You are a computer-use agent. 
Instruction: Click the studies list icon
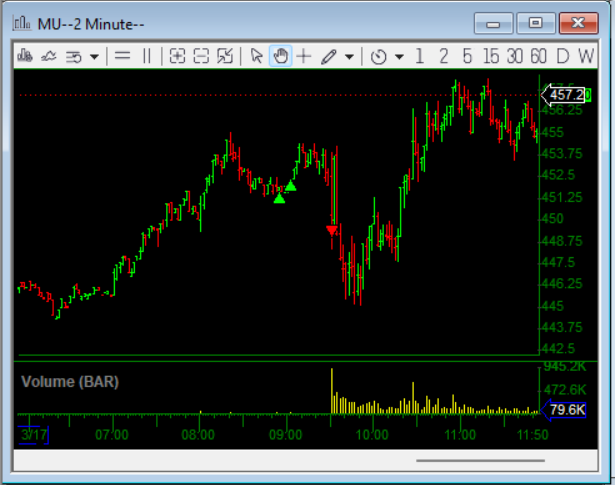73,57
